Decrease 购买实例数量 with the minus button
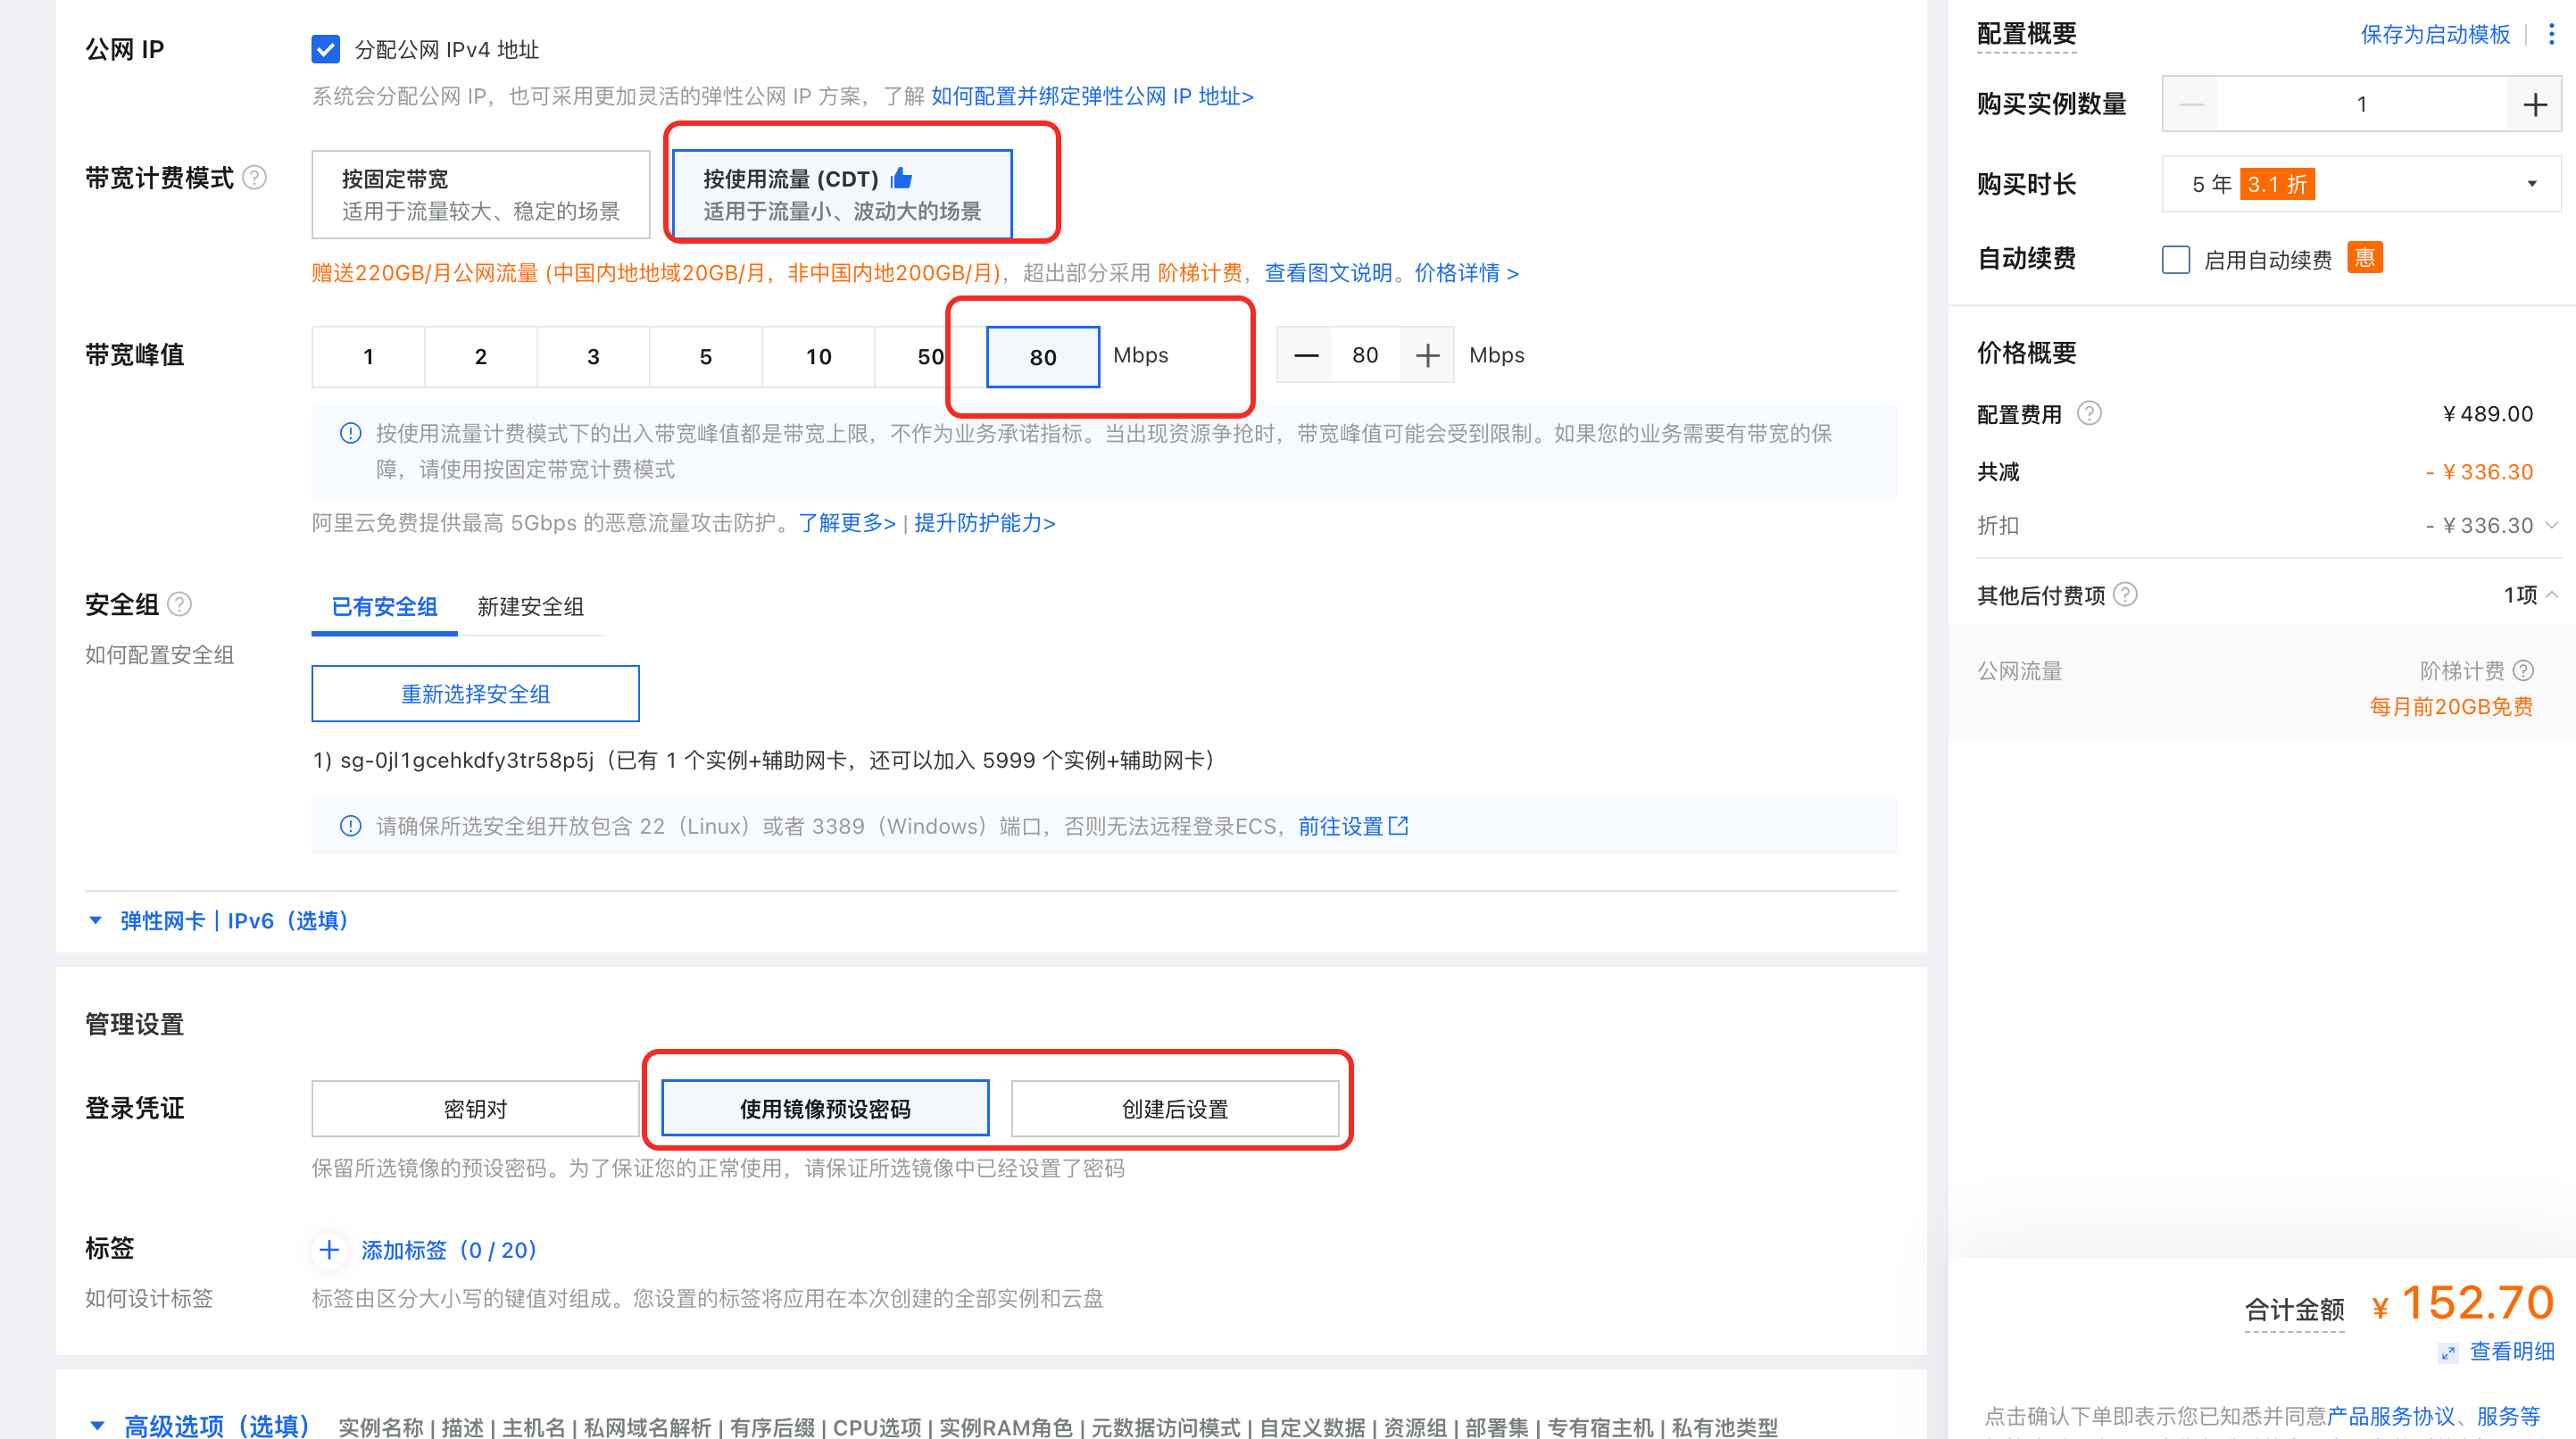Image resolution: width=2576 pixels, height=1439 pixels. click(x=2191, y=104)
